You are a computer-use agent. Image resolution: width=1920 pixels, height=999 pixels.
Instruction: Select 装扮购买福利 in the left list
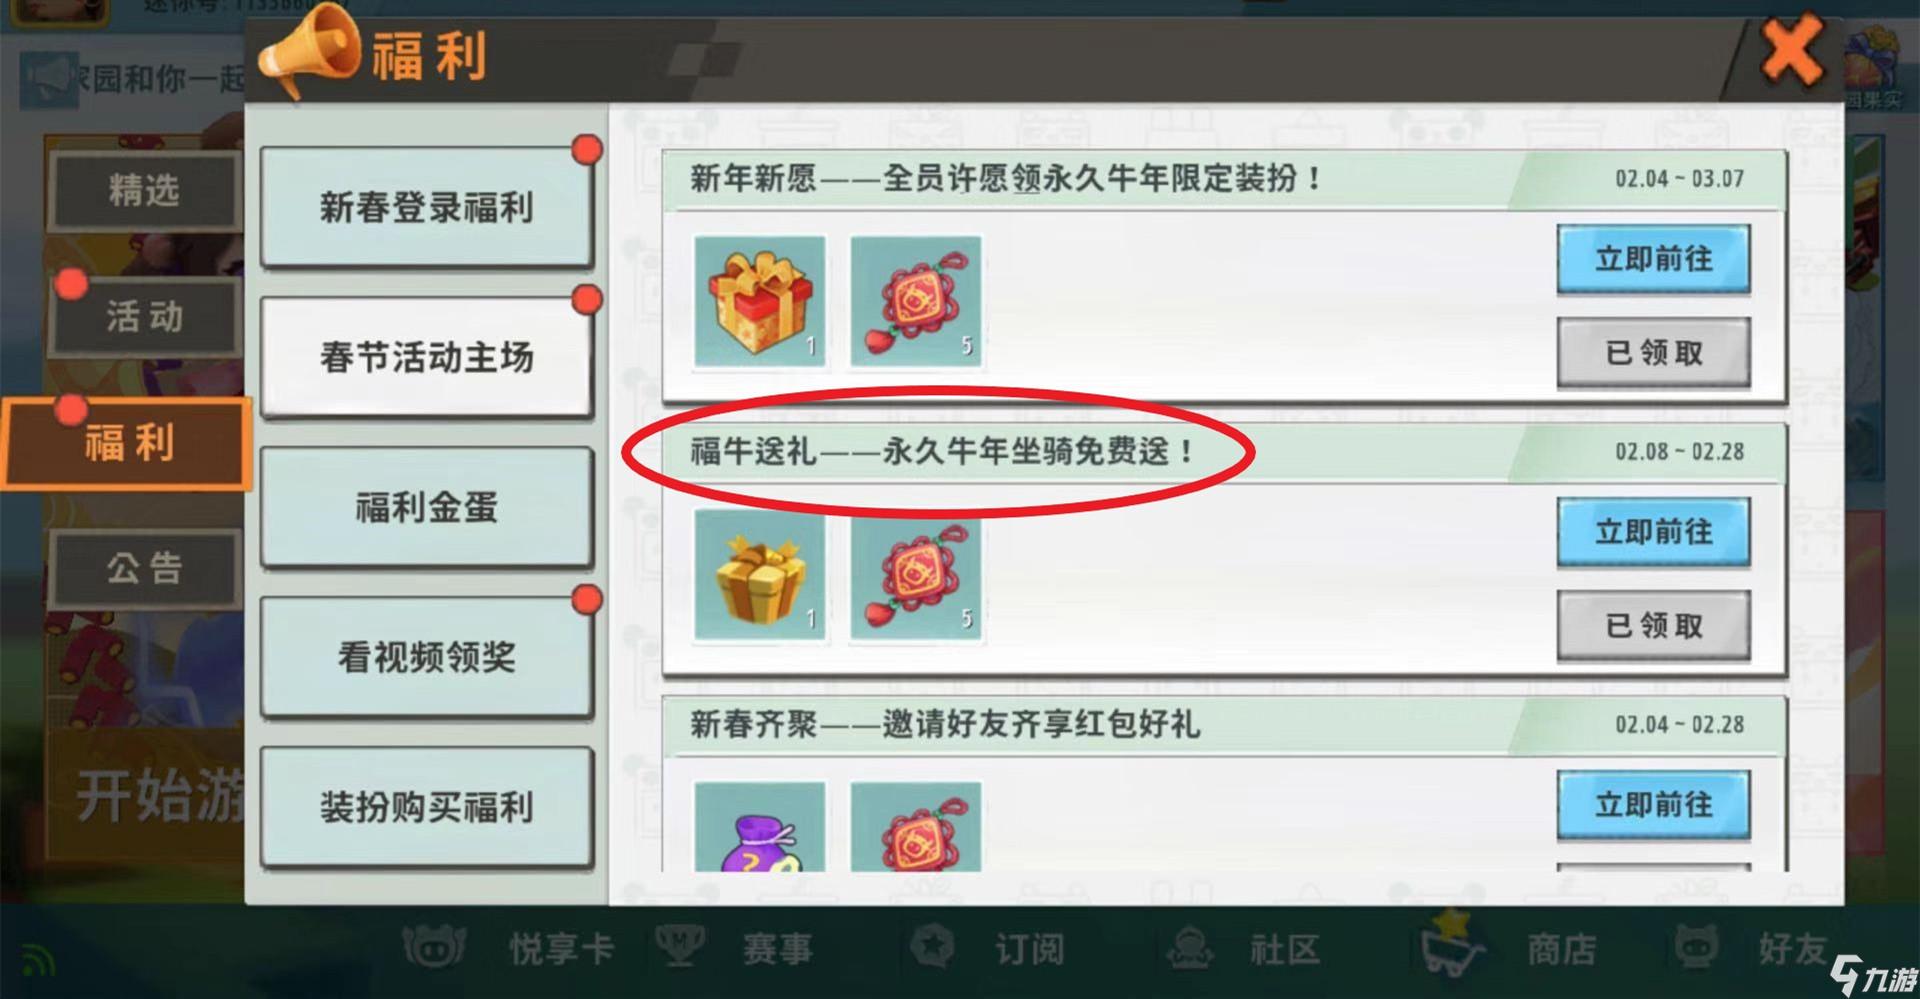426,807
